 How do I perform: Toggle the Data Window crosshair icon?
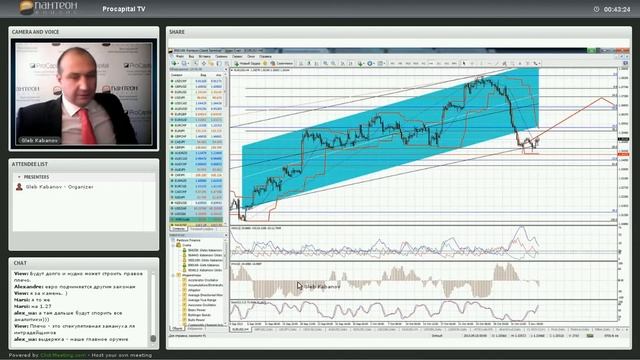coord(204,63)
